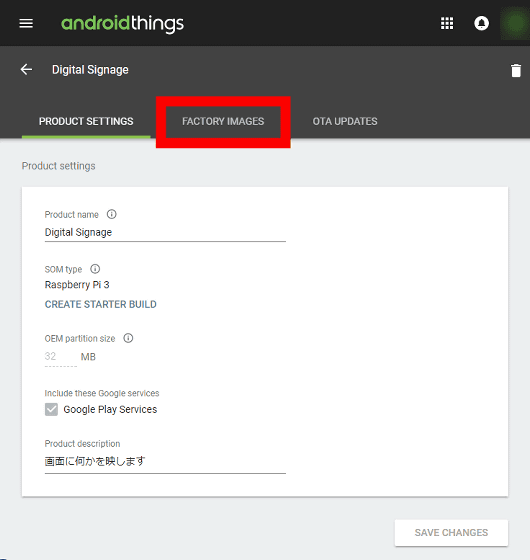Screen dimensions: 530x560
Task: Focus the Product name text field
Action: pyautogui.click(x=165, y=232)
